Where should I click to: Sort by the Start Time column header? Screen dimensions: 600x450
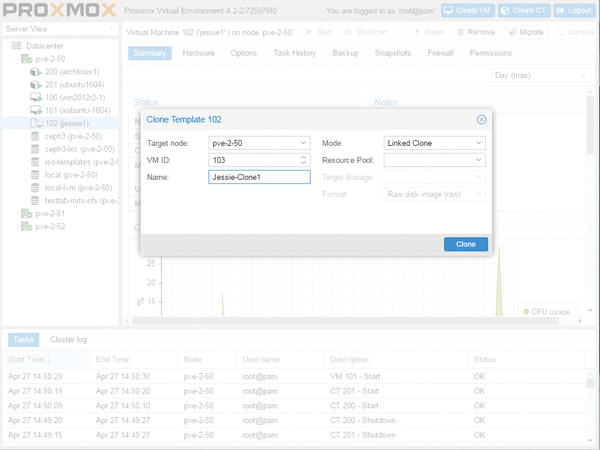click(46, 359)
